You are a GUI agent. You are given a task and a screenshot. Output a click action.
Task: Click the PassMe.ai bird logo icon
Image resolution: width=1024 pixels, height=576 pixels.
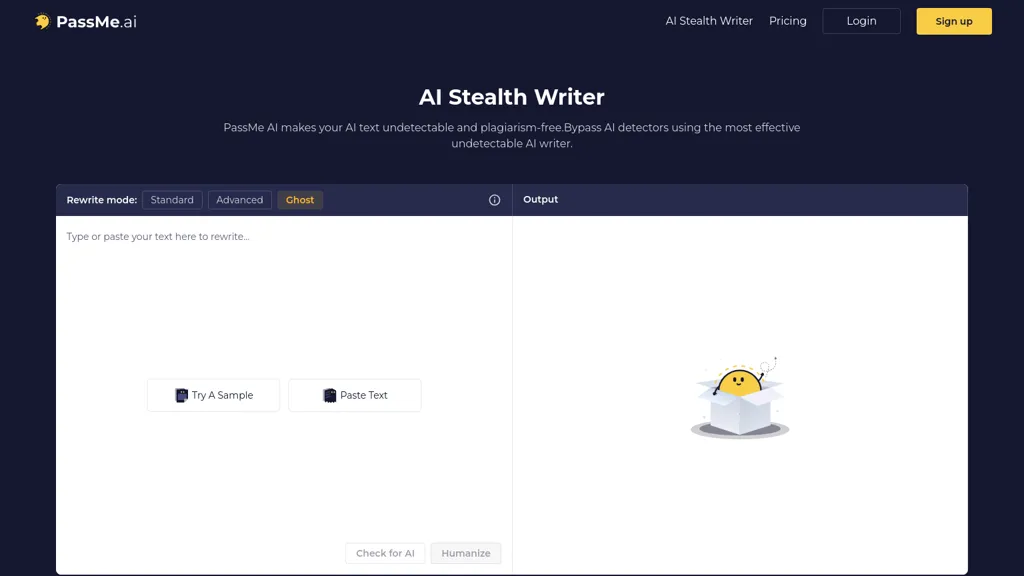(42, 21)
